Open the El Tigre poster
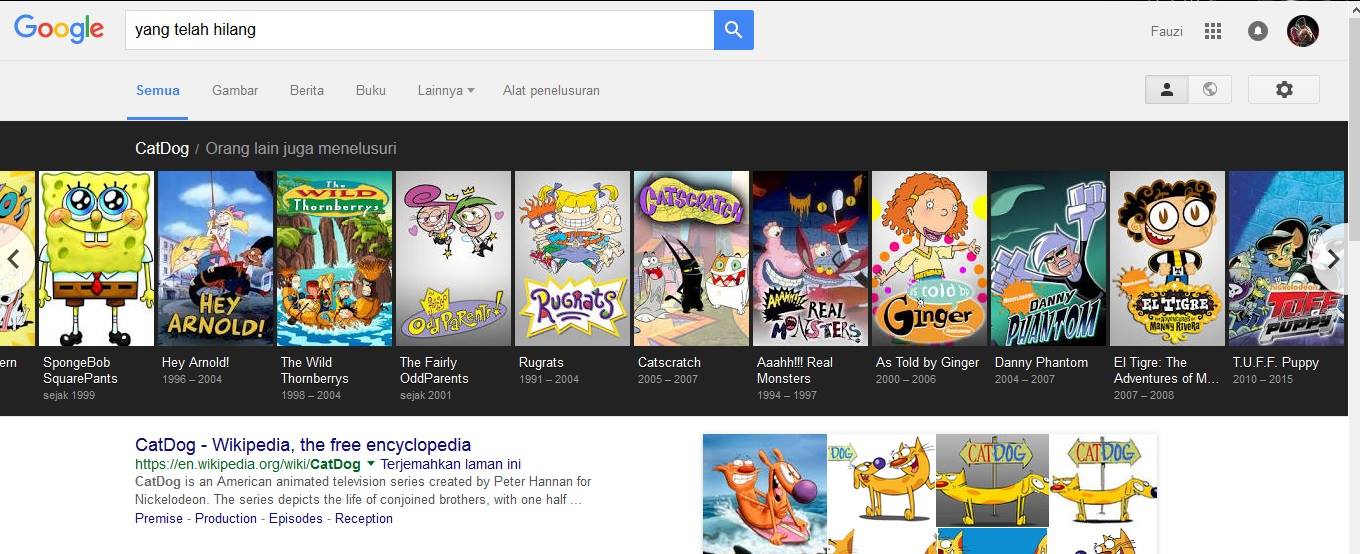The image size is (1360, 554). coord(1167,258)
